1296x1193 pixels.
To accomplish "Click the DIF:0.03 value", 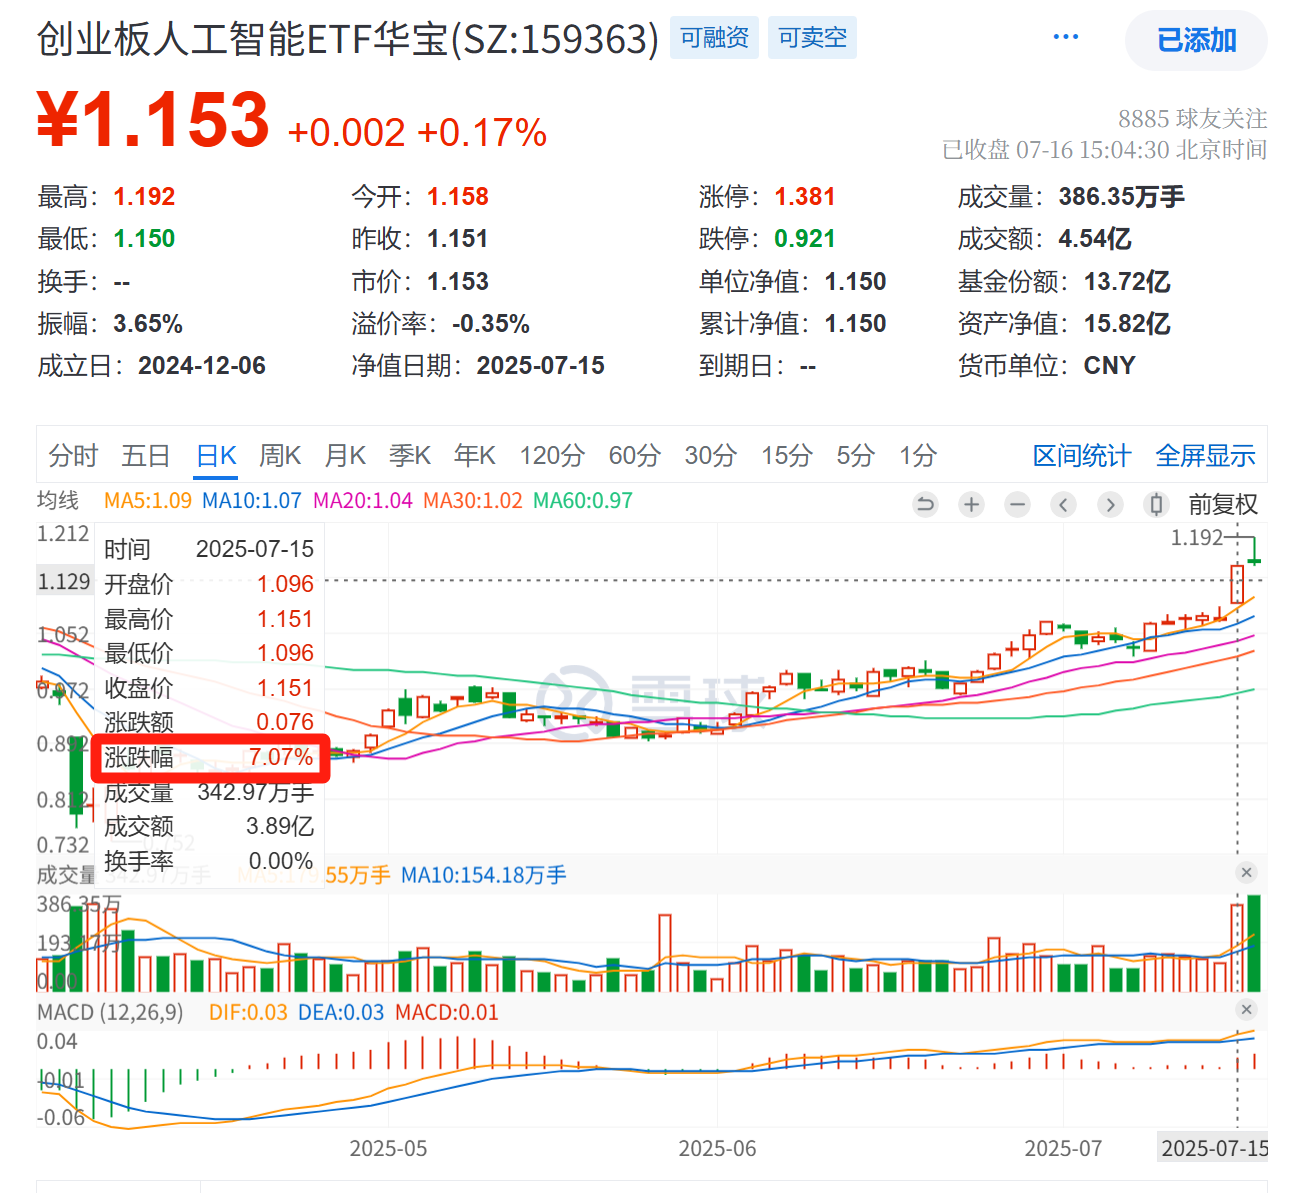I will point(248,1012).
